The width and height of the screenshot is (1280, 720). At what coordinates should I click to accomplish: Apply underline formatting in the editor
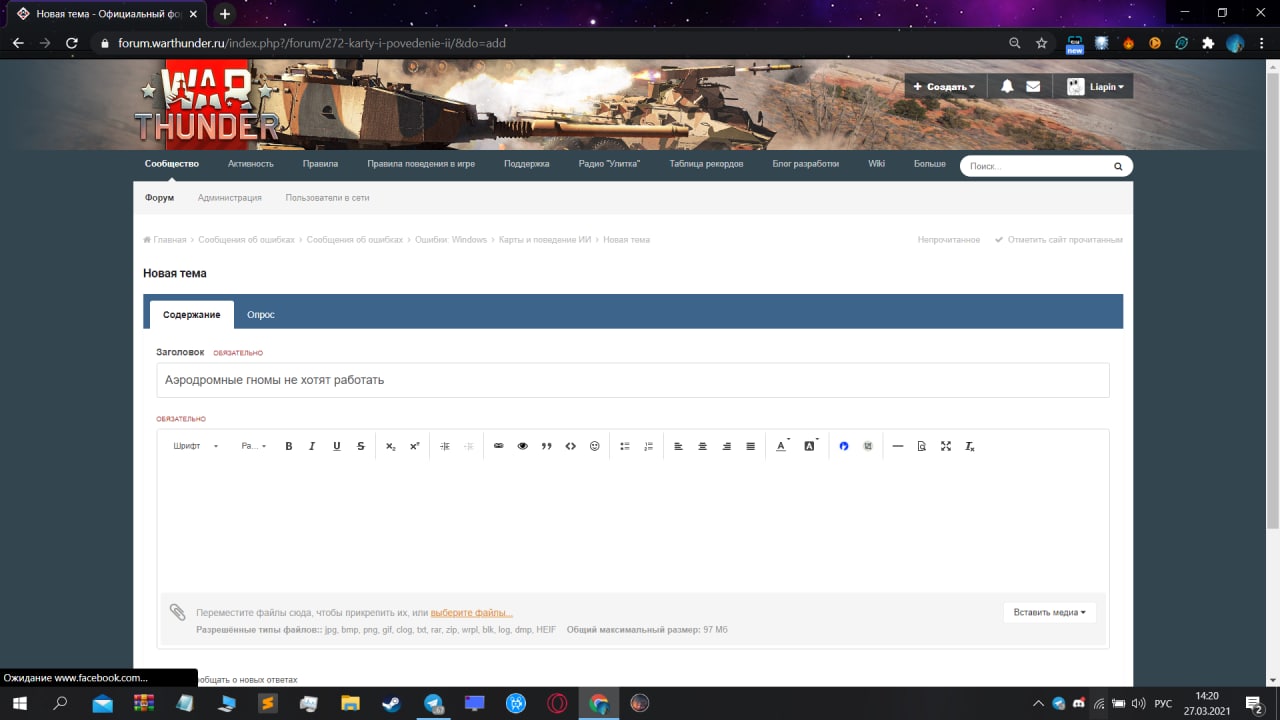[x=337, y=446]
